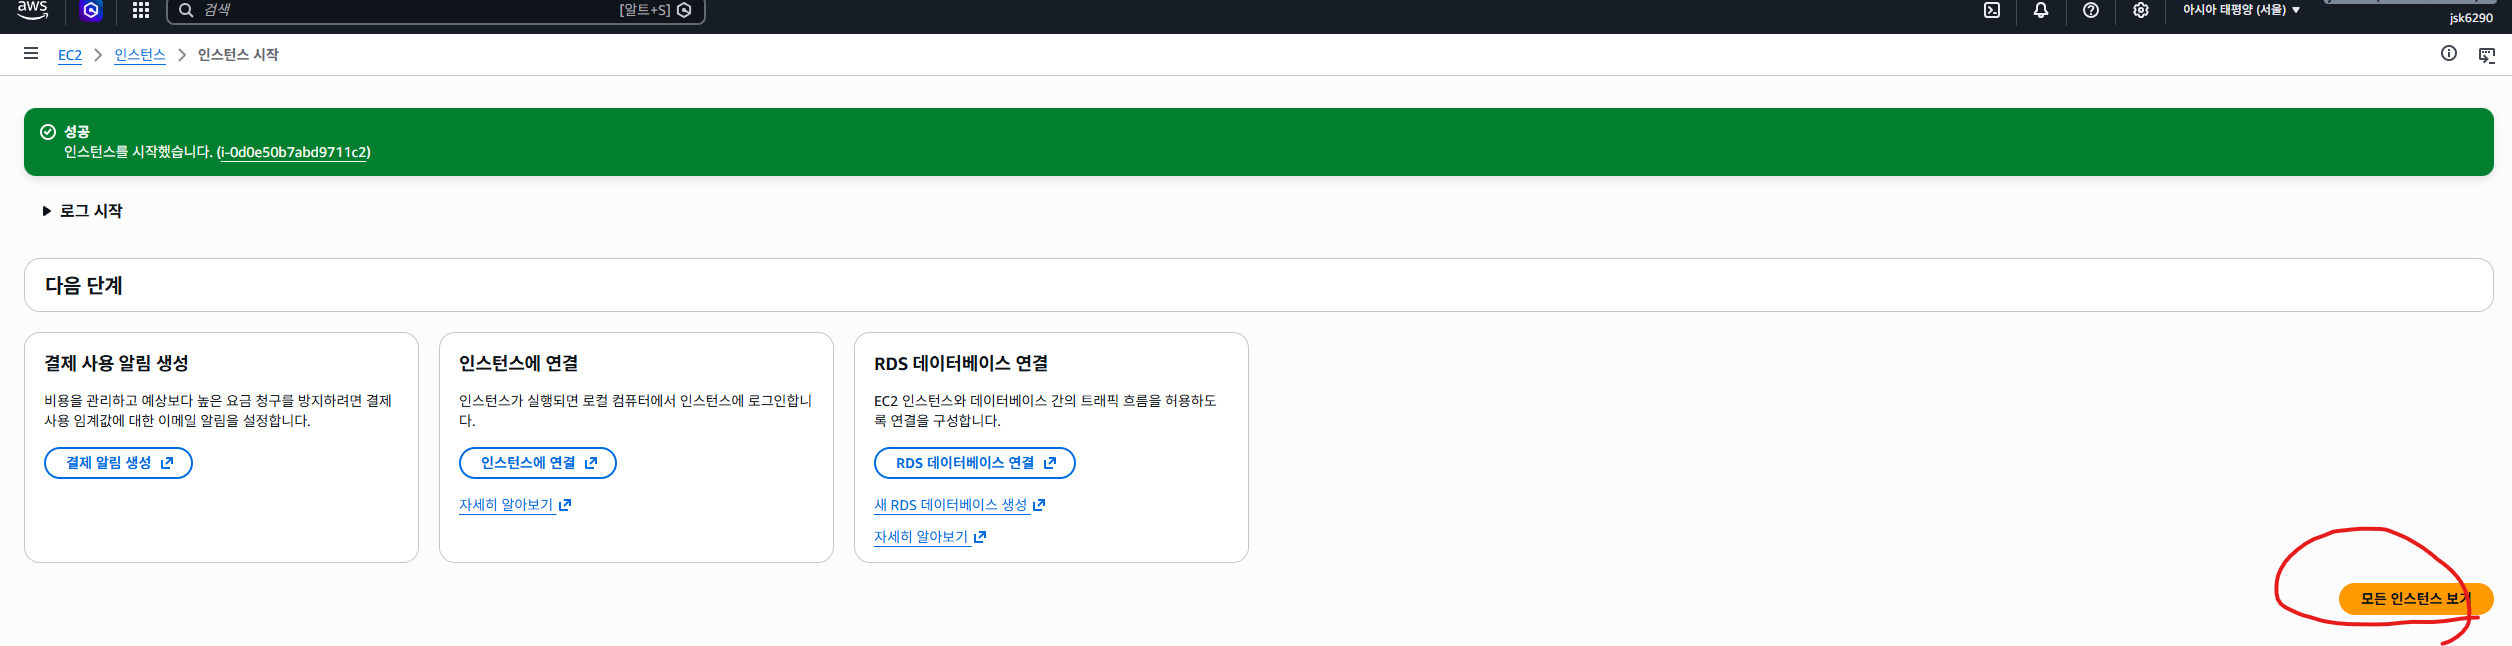Screen dimensions: 2512x646
Task: Open the 아시아 태평양 (서울) region dropdown
Action: pos(2240,10)
